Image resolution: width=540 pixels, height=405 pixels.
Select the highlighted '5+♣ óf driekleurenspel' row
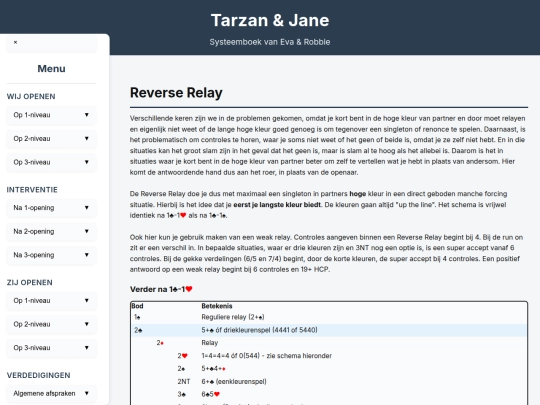pyautogui.click(x=329, y=330)
